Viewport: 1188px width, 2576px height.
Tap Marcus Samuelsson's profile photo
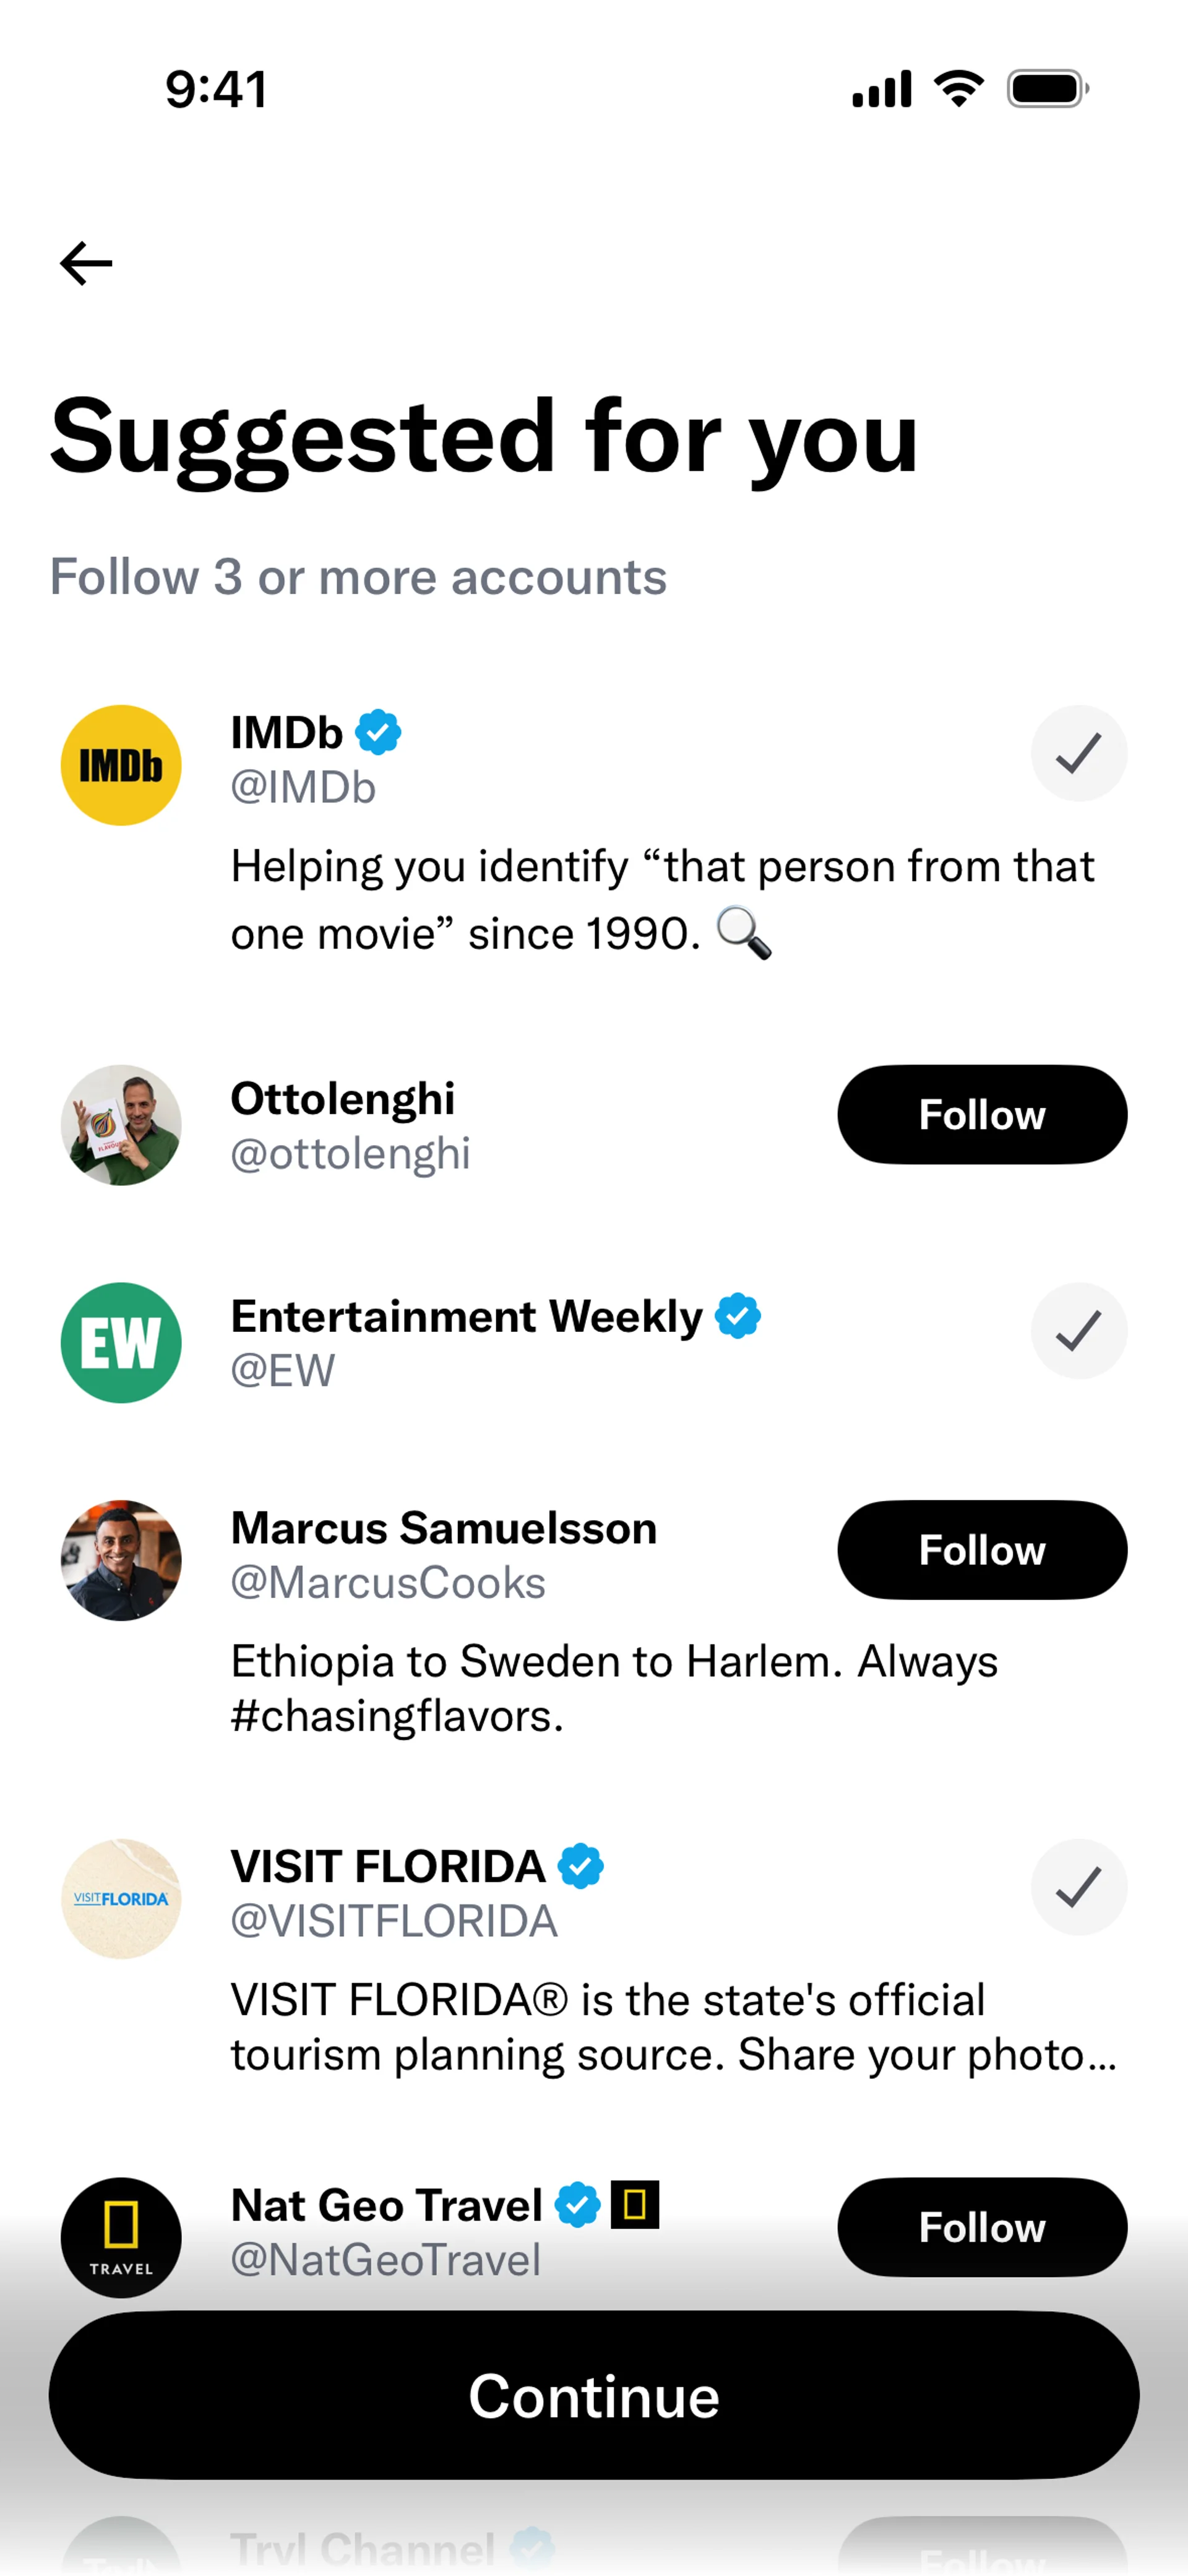click(x=121, y=1560)
